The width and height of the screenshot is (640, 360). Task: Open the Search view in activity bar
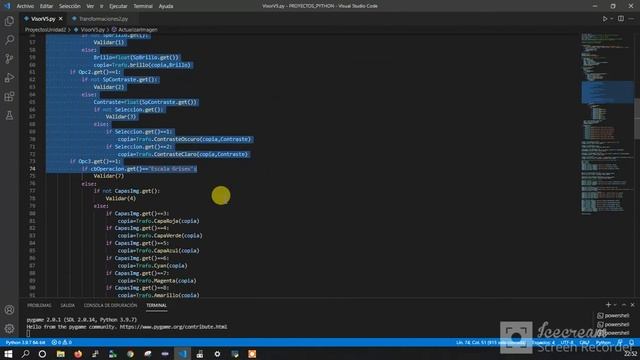pos(9,40)
